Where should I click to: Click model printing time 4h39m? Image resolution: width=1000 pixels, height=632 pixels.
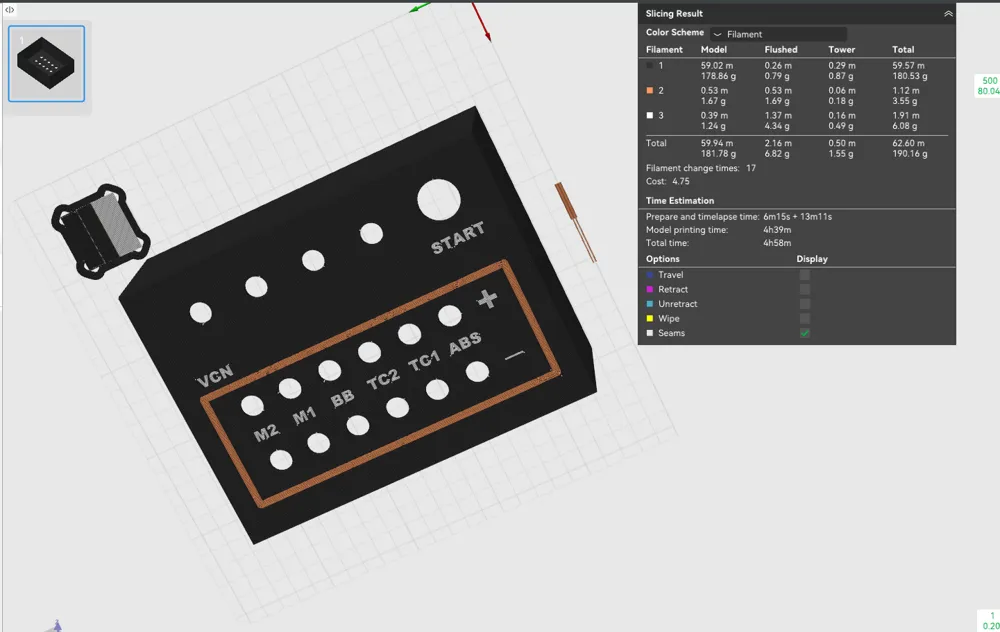point(777,230)
